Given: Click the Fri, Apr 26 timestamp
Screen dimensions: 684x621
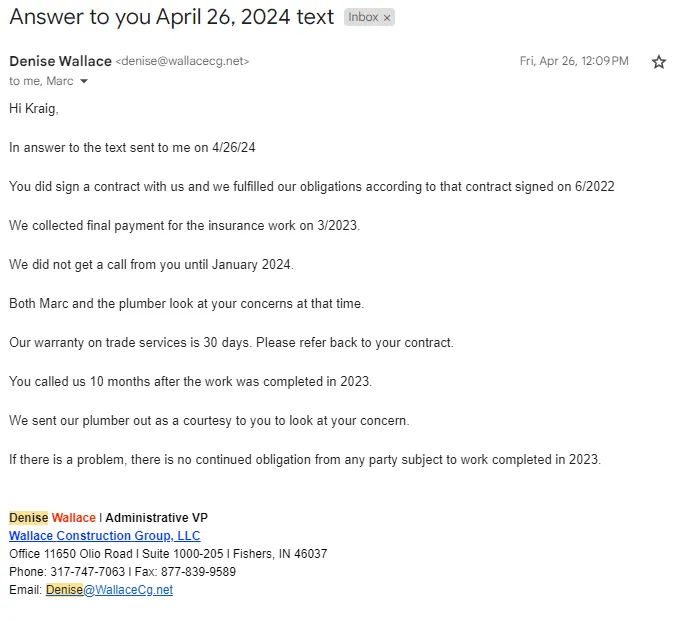Looking at the screenshot, I should point(573,62).
